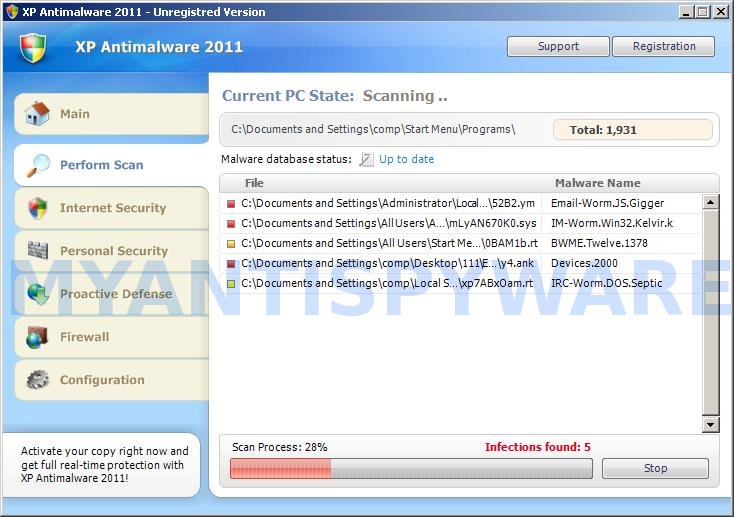The width and height of the screenshot is (734, 517).
Task: Click the results list scrollbar track
Action: click(x=711, y=313)
